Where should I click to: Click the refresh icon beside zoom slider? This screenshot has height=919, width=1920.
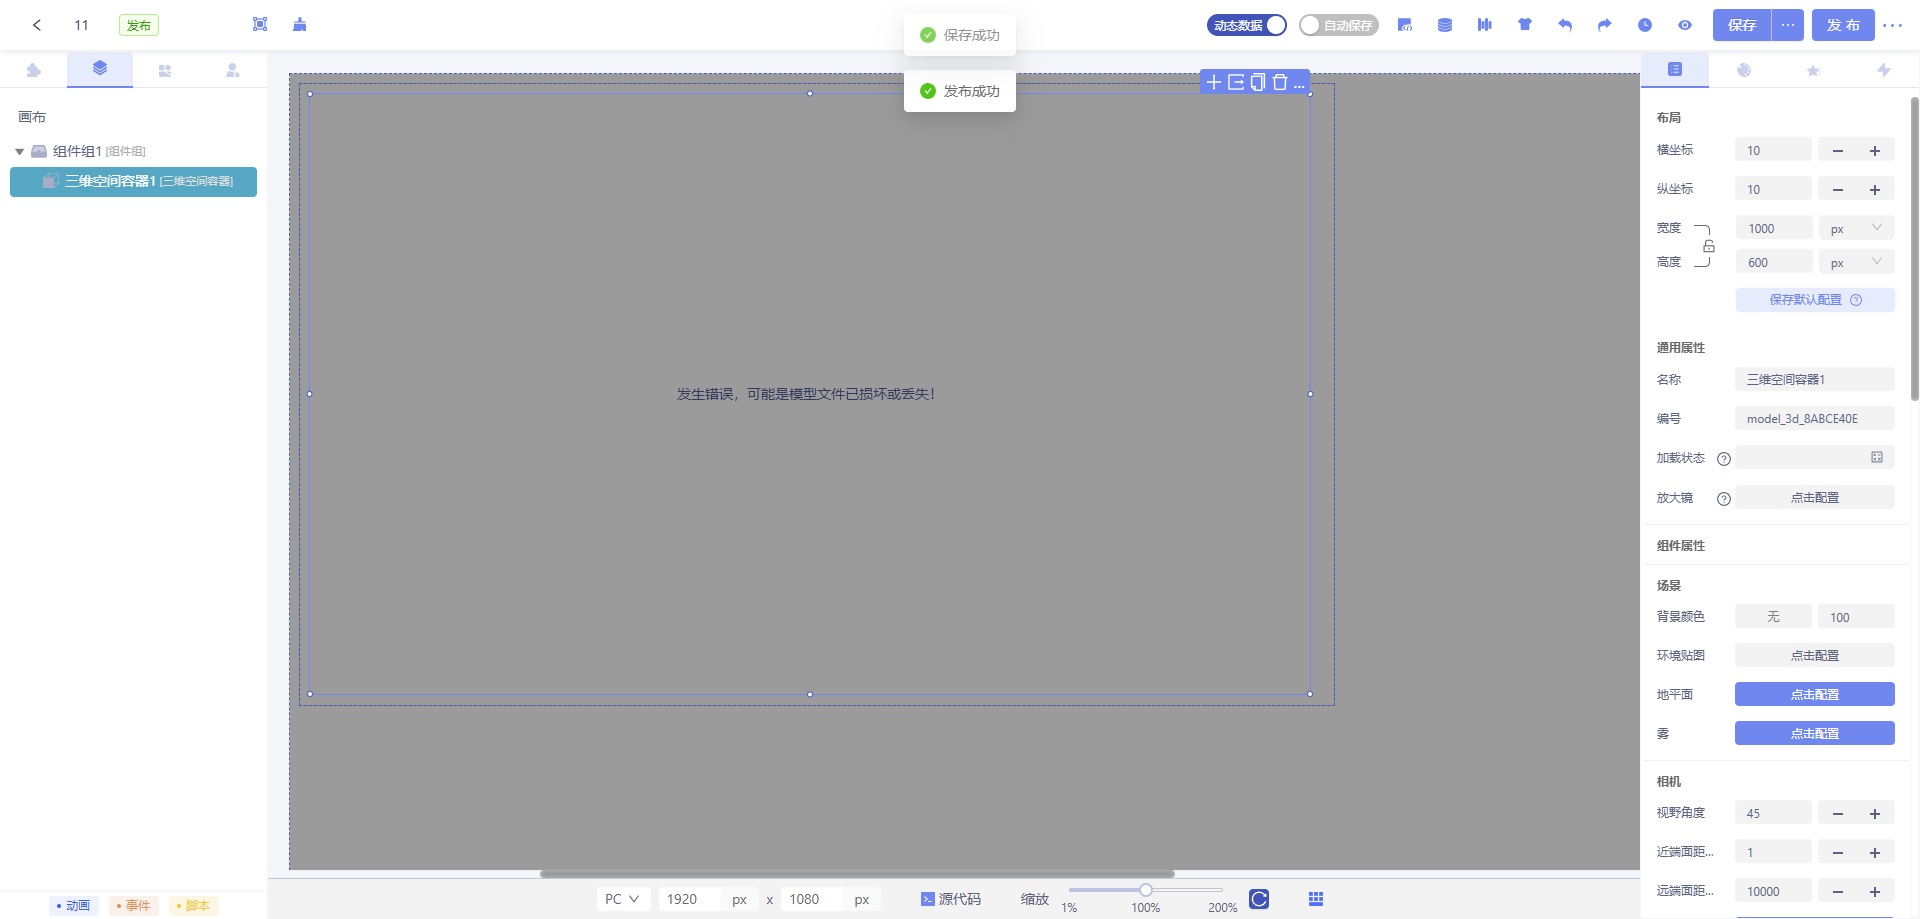[x=1259, y=899]
